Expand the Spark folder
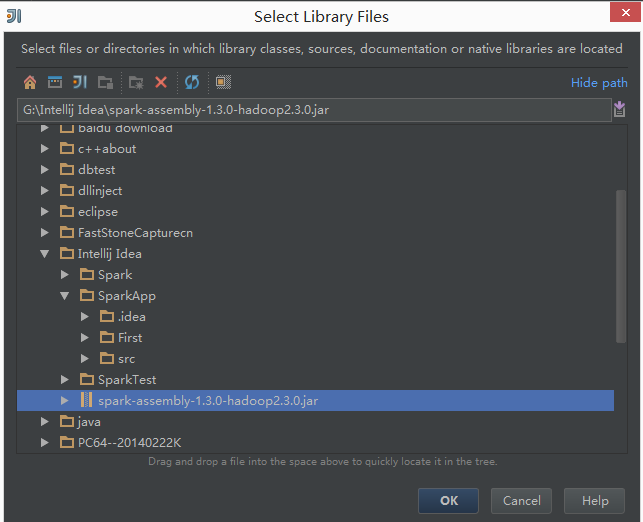Viewport: 643px width, 522px height. coord(64,275)
